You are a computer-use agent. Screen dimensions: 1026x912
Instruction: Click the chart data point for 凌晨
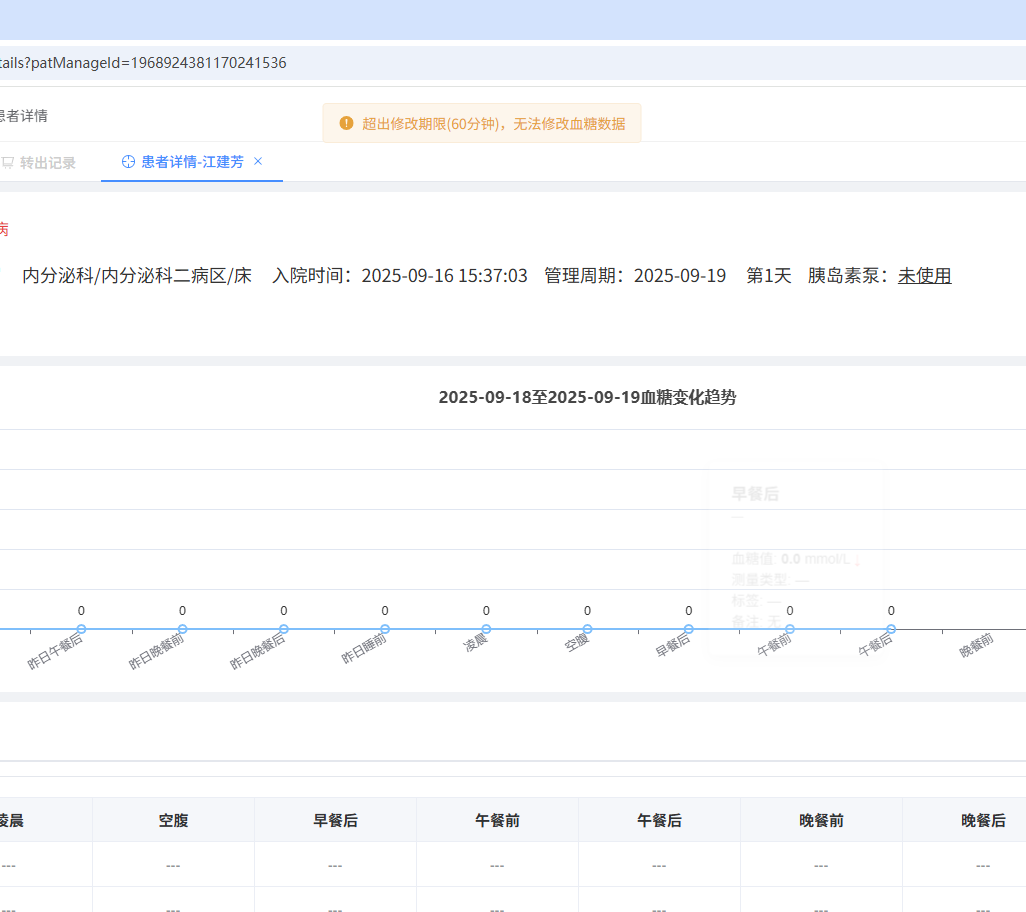click(486, 629)
